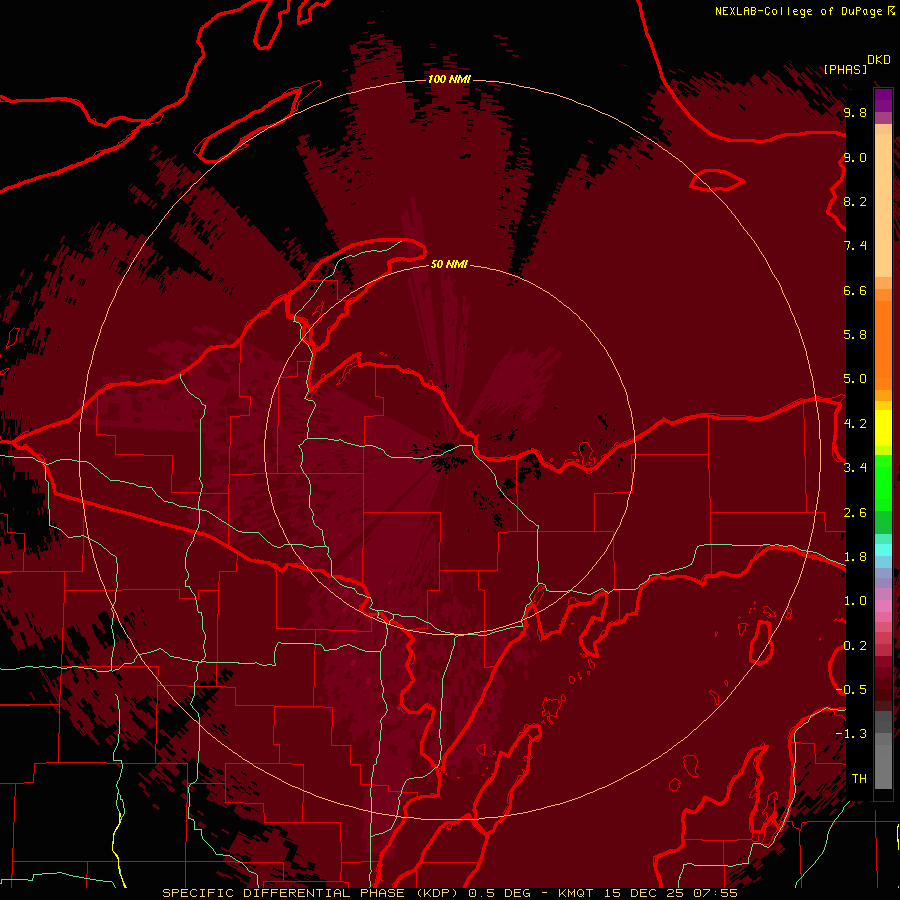Click the 0.5 DEG elevation text
Viewport: 900px width, 900px height.
pyautogui.click(x=498, y=893)
